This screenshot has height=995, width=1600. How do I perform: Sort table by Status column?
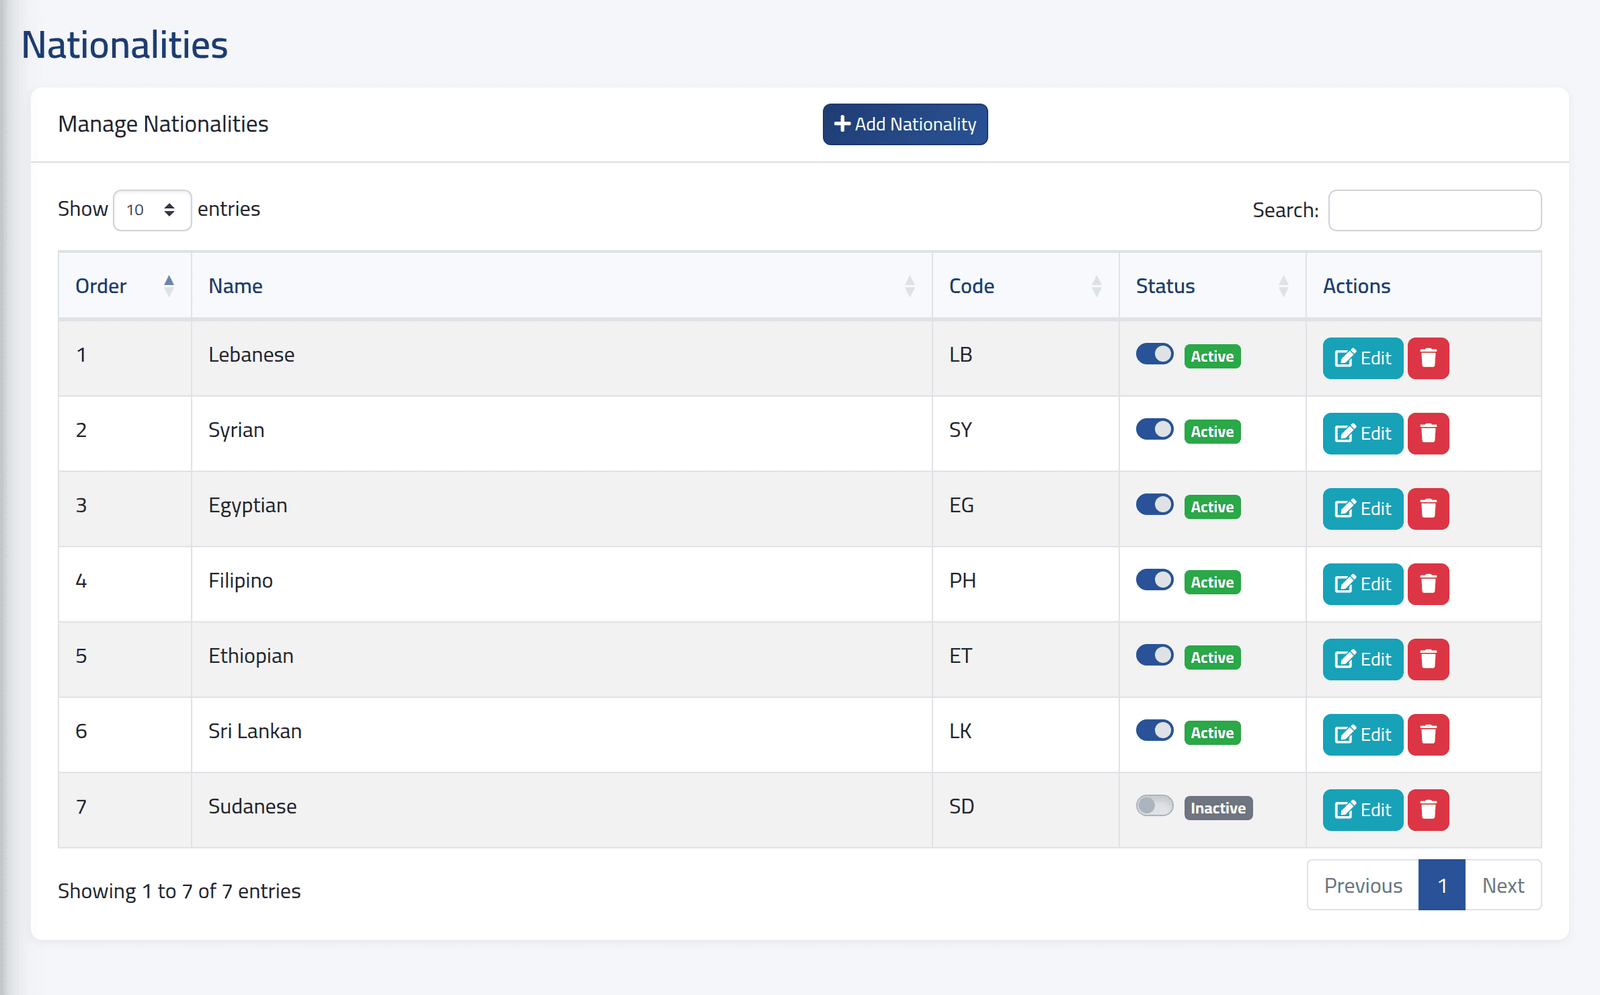tap(1213, 286)
